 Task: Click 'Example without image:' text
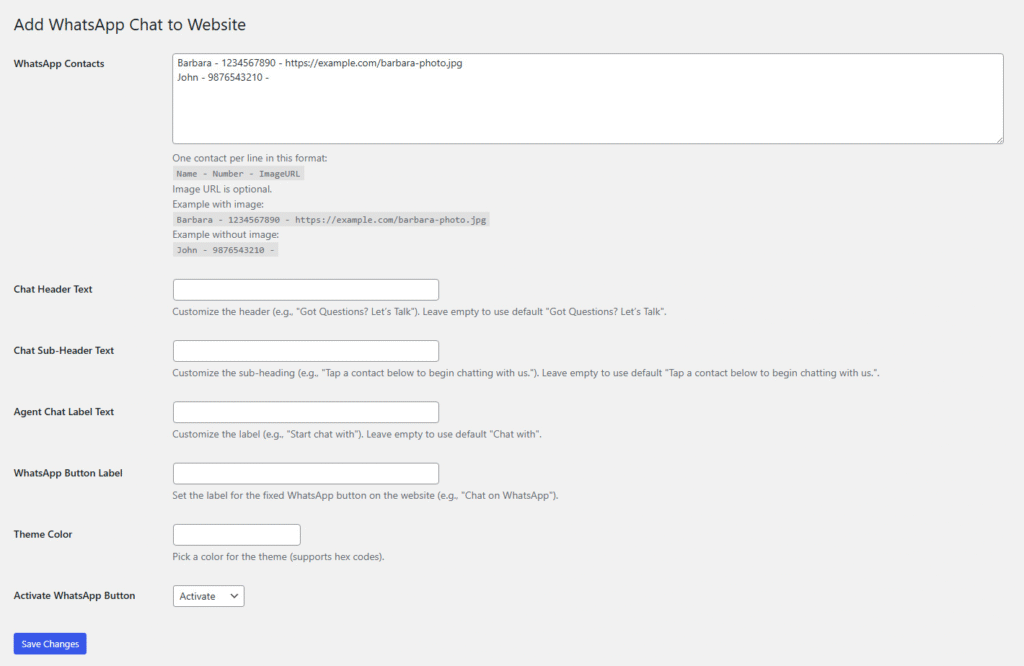(x=225, y=234)
